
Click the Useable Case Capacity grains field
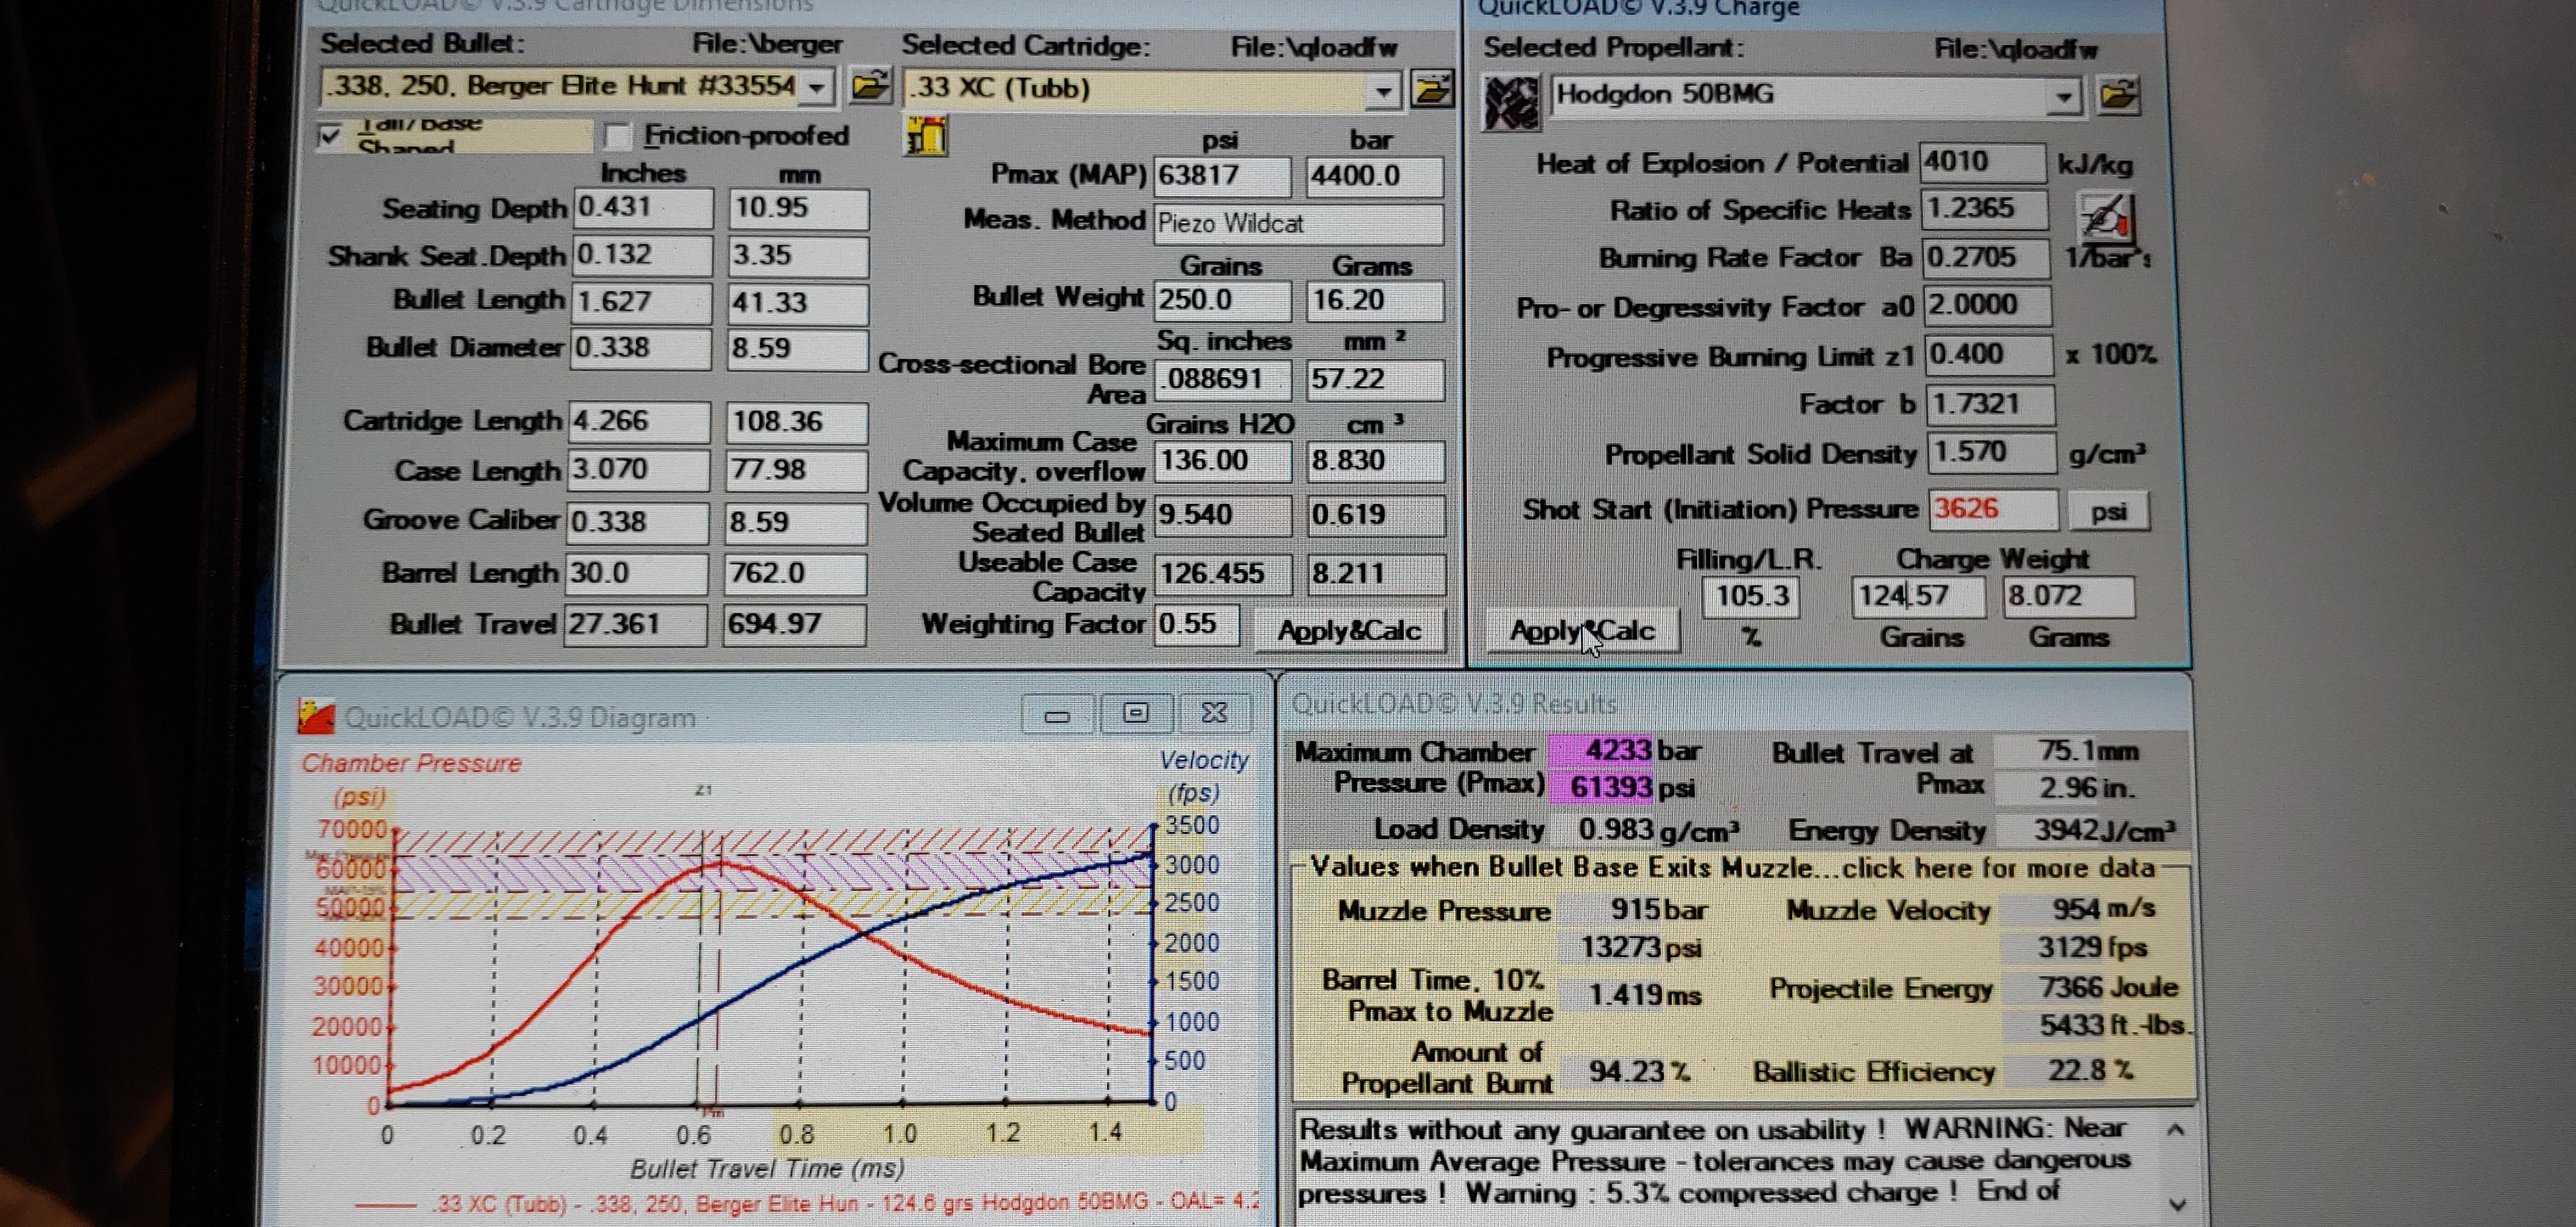tap(1222, 574)
